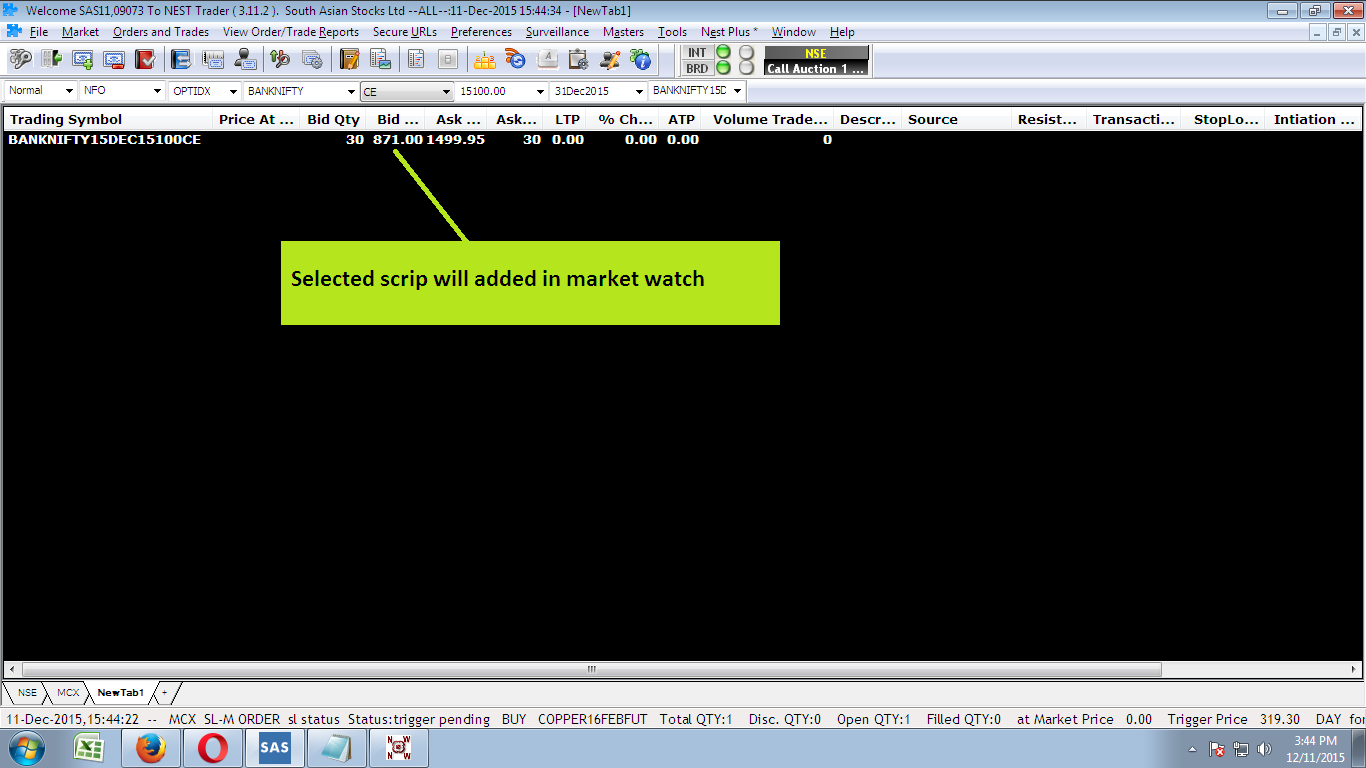Viewport: 1366px width, 768px height.
Task: Open the View Order/Trade Reports menu
Action: coord(291,32)
